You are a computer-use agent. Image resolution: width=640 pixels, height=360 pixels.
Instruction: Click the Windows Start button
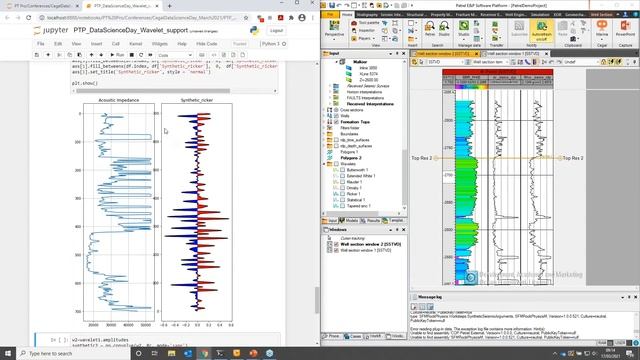pos(8,353)
